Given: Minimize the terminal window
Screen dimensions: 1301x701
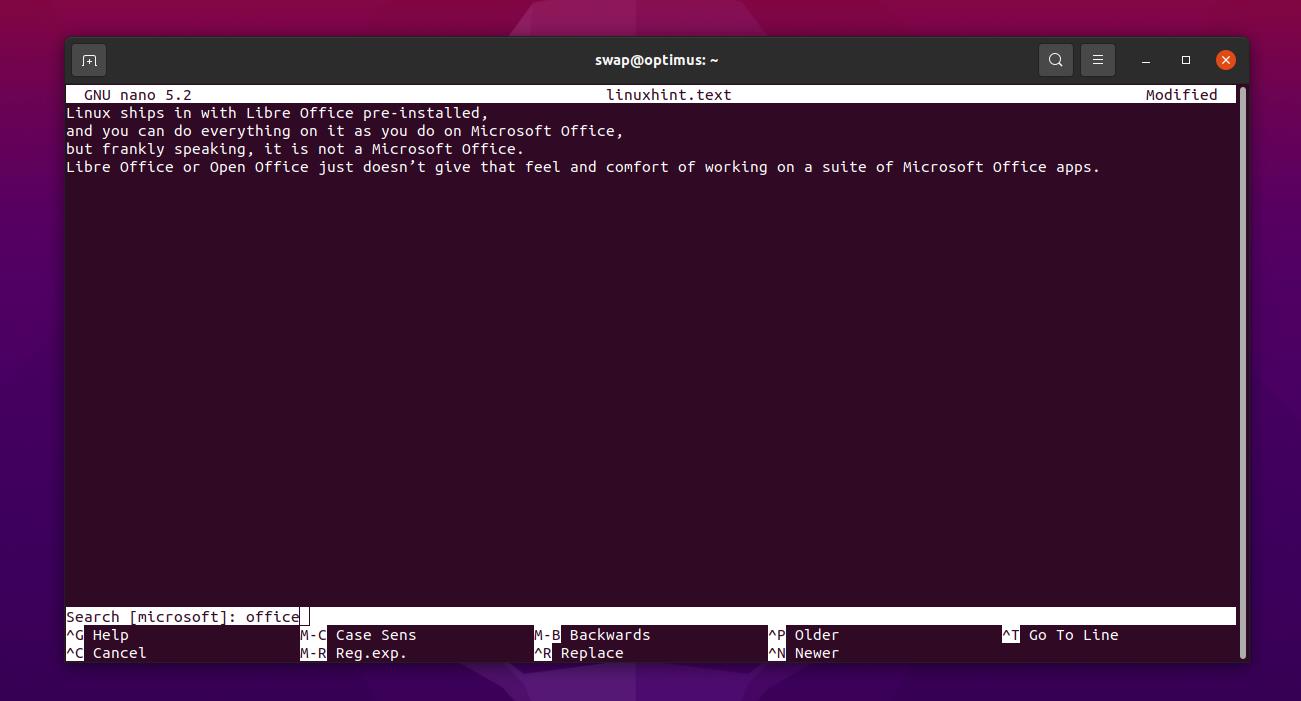Looking at the screenshot, I should (1146, 60).
